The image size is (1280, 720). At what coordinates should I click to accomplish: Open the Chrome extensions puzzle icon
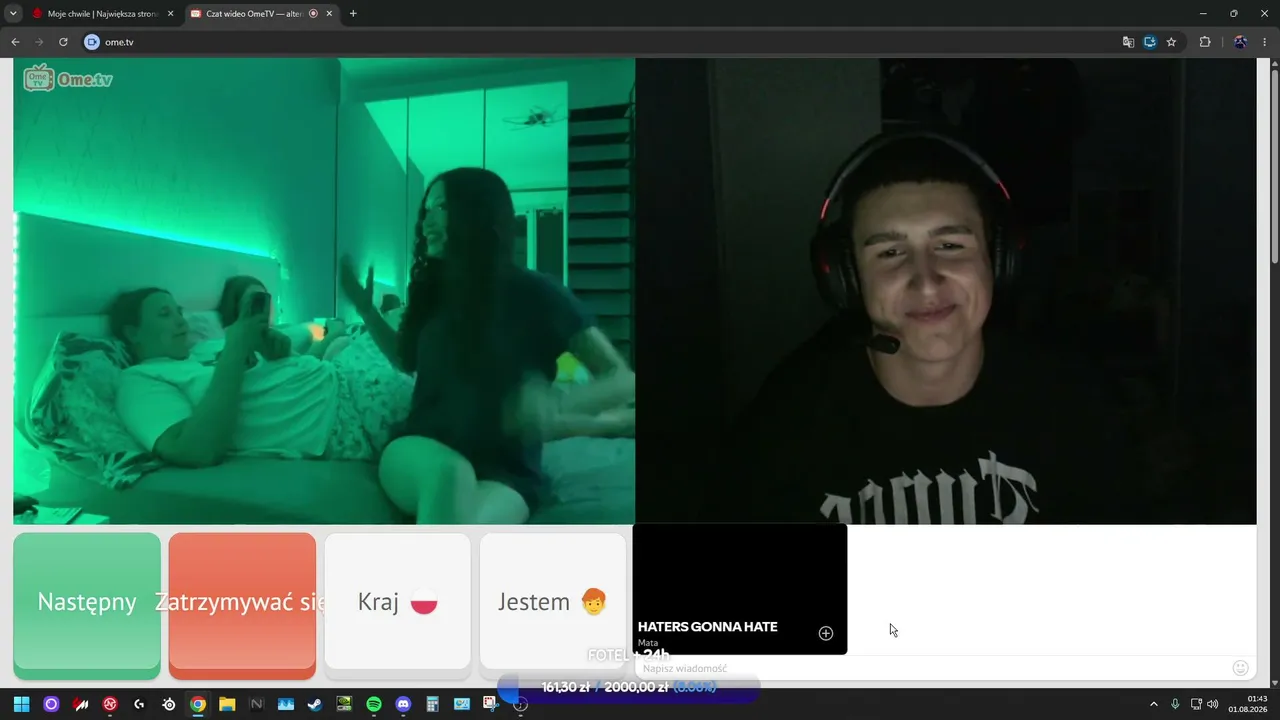tap(1204, 42)
